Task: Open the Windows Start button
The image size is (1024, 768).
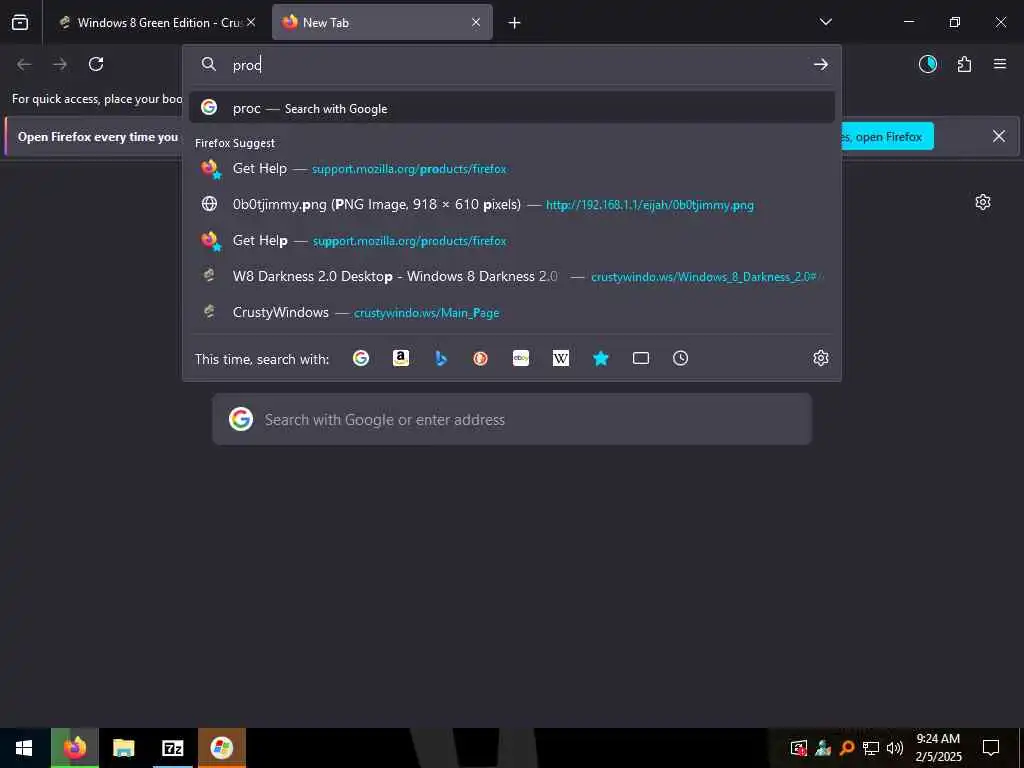Action: coord(24,748)
